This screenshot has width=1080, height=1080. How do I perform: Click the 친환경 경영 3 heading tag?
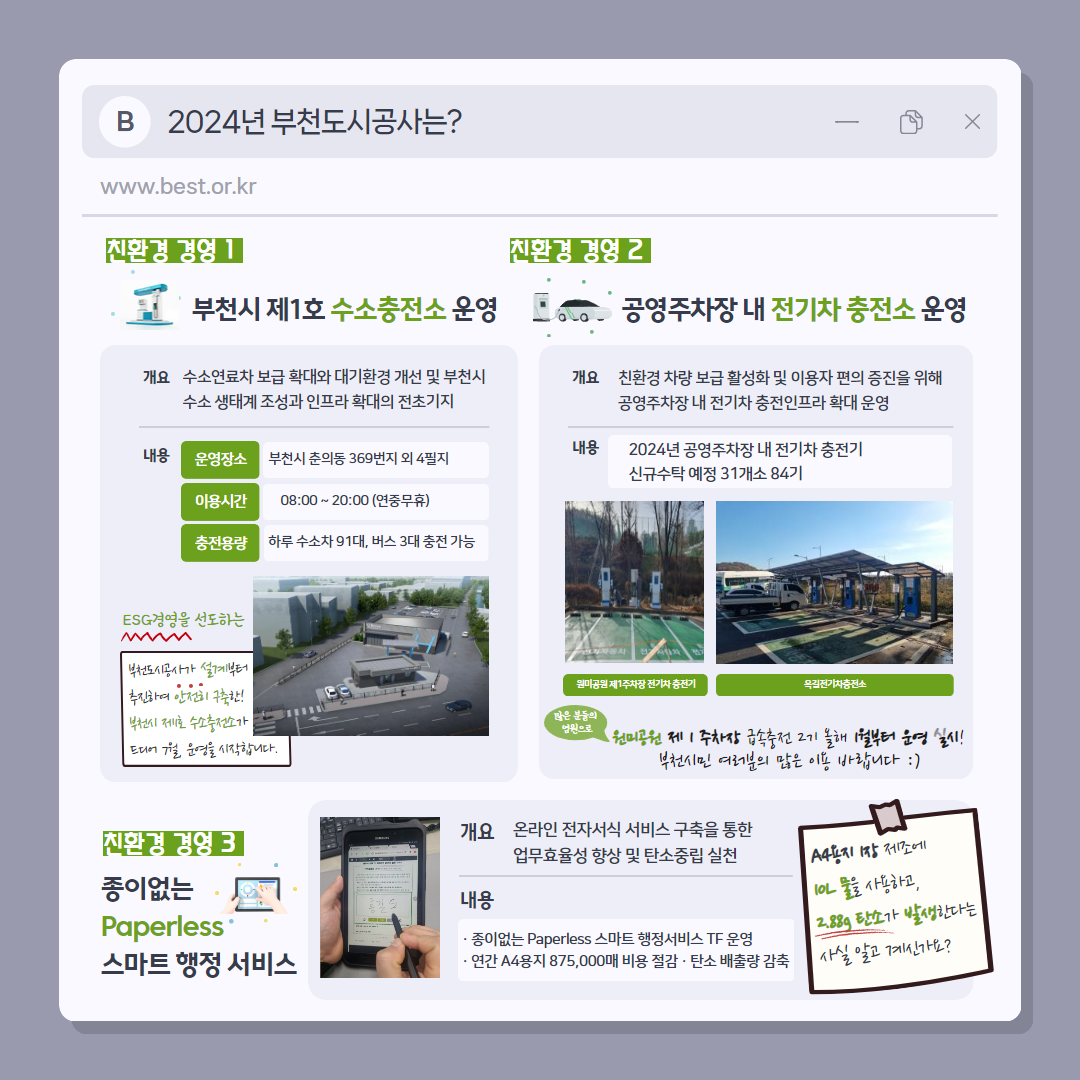coord(173,843)
